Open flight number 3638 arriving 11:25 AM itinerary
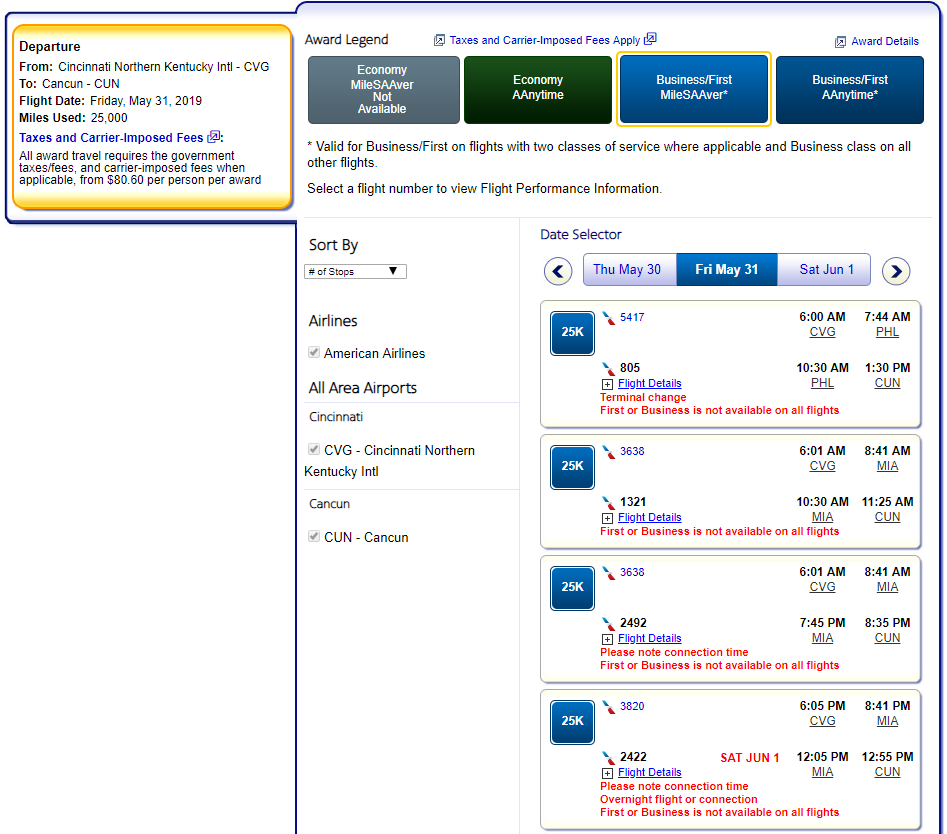Image resolution: width=947 pixels, height=834 pixels. (x=632, y=451)
